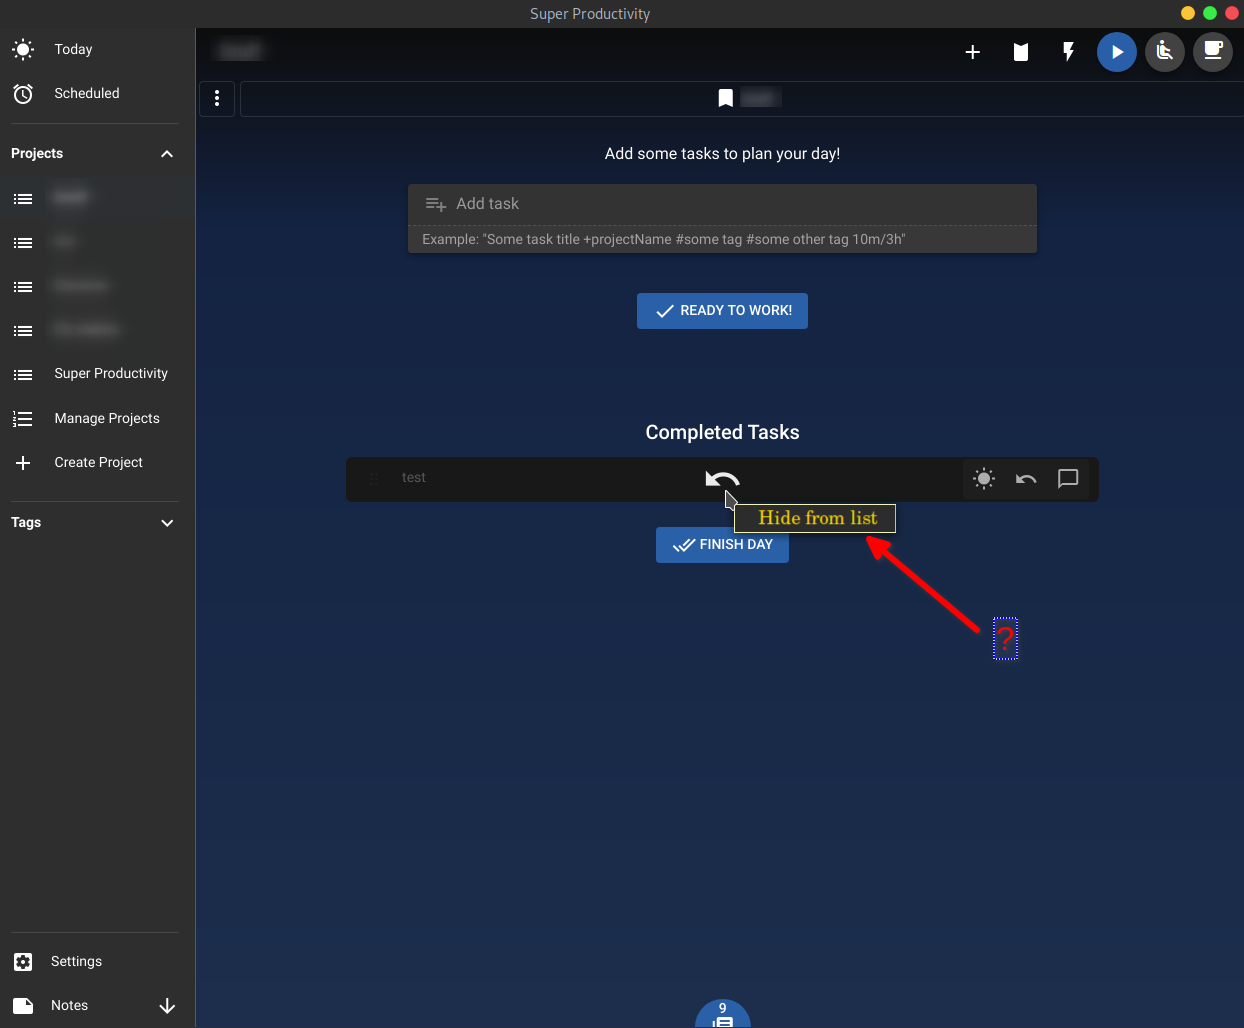Toggle the undo arrow beside the sun icon
Viewport: 1244px width, 1028px height.
pos(1026,479)
